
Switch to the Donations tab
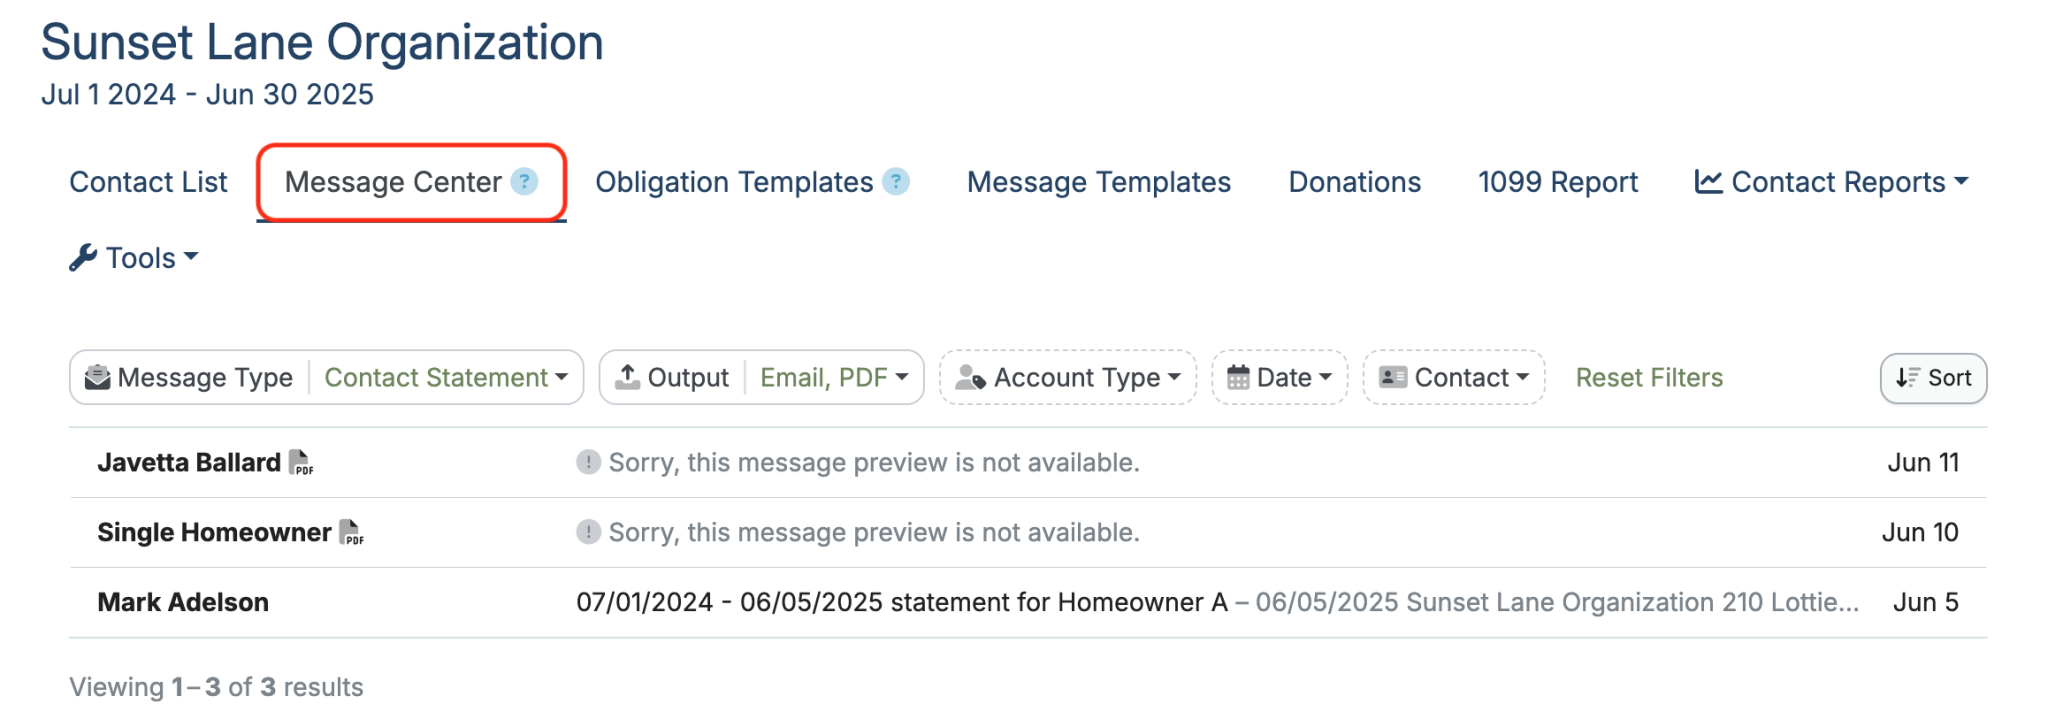(1354, 181)
